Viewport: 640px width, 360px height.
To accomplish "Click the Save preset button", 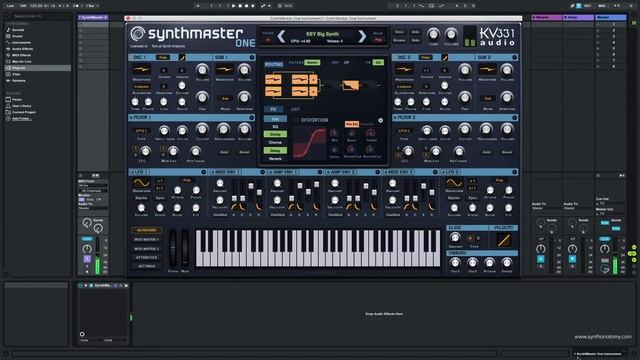I will [399, 32].
